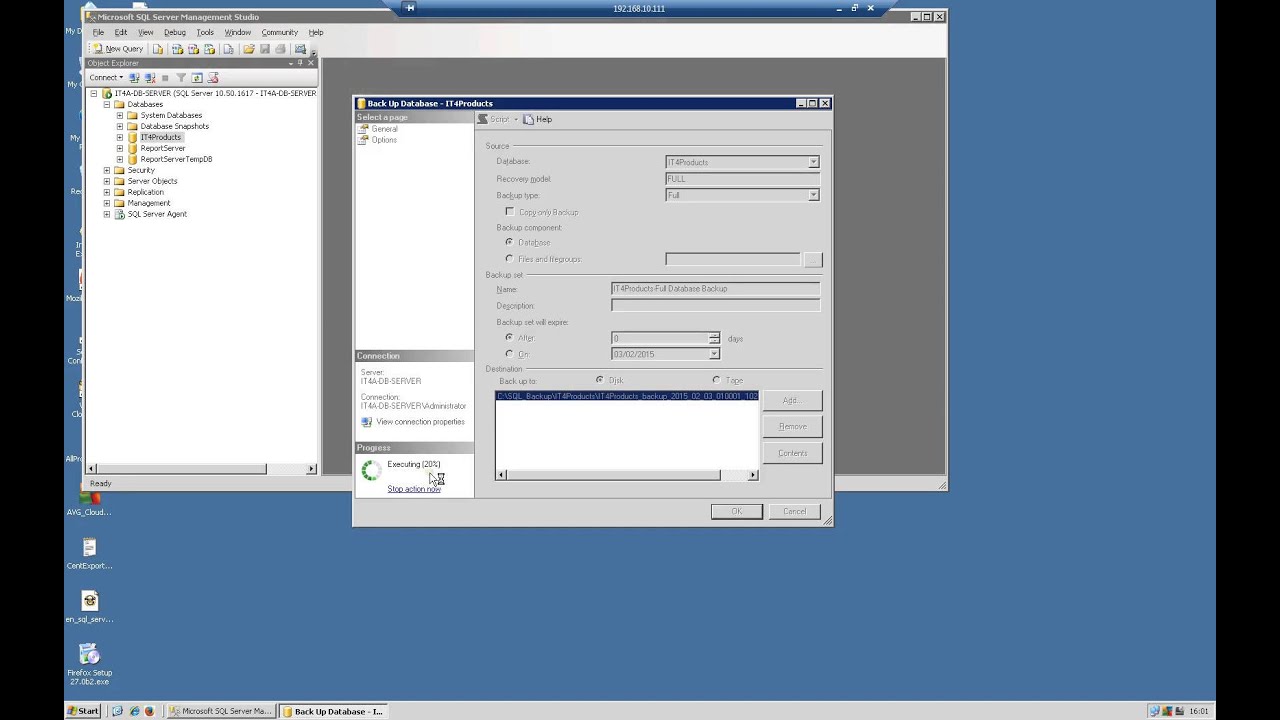Click the Object Explorer Filter funnel icon
Screen dimensions: 1280x720
pos(181,77)
